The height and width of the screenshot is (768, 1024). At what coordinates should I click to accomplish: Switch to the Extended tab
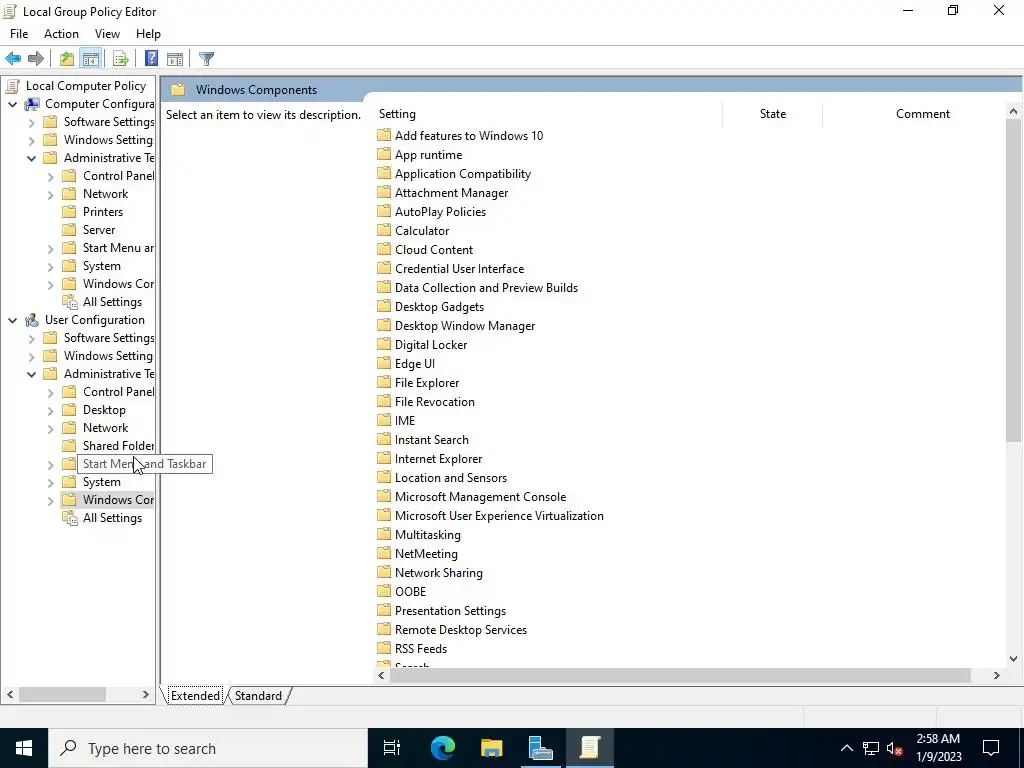195,696
